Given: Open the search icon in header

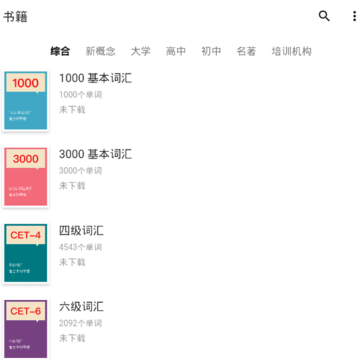Looking at the screenshot, I should tap(324, 16).
